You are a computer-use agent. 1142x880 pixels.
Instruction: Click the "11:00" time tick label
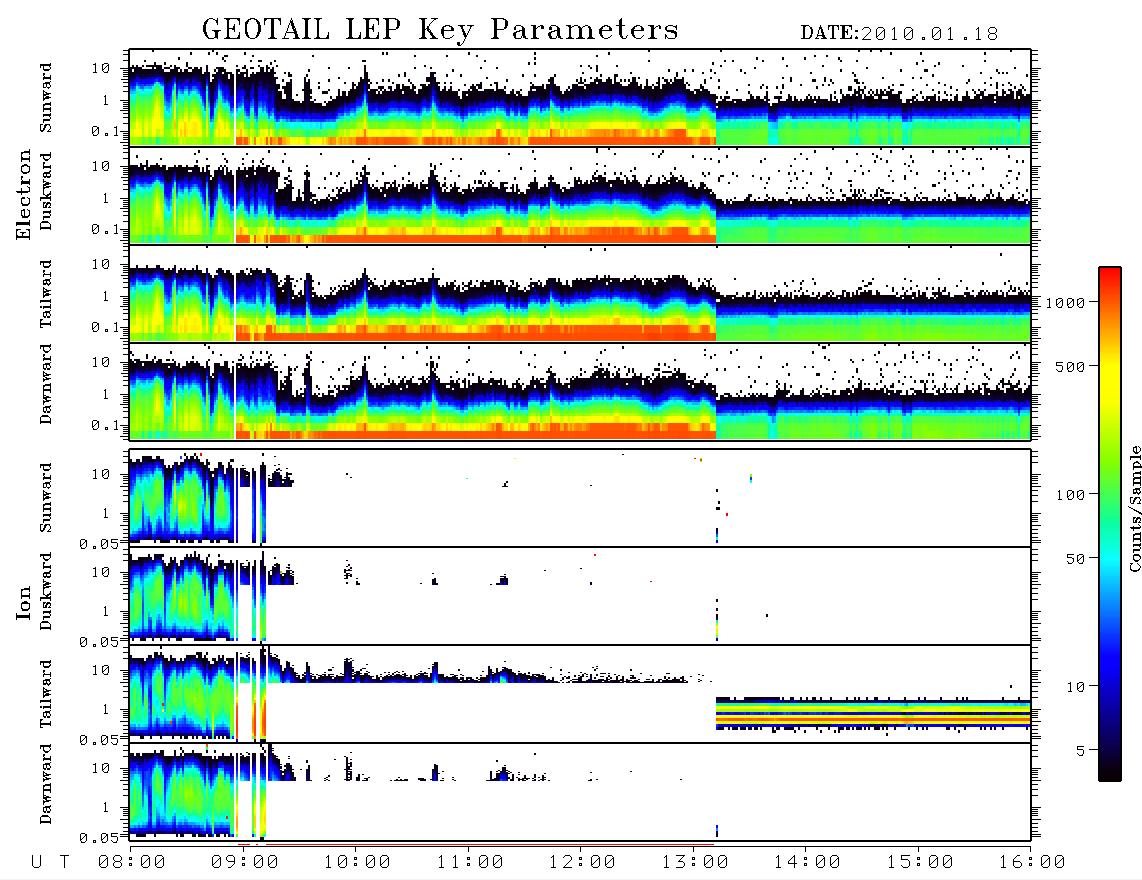(470, 863)
